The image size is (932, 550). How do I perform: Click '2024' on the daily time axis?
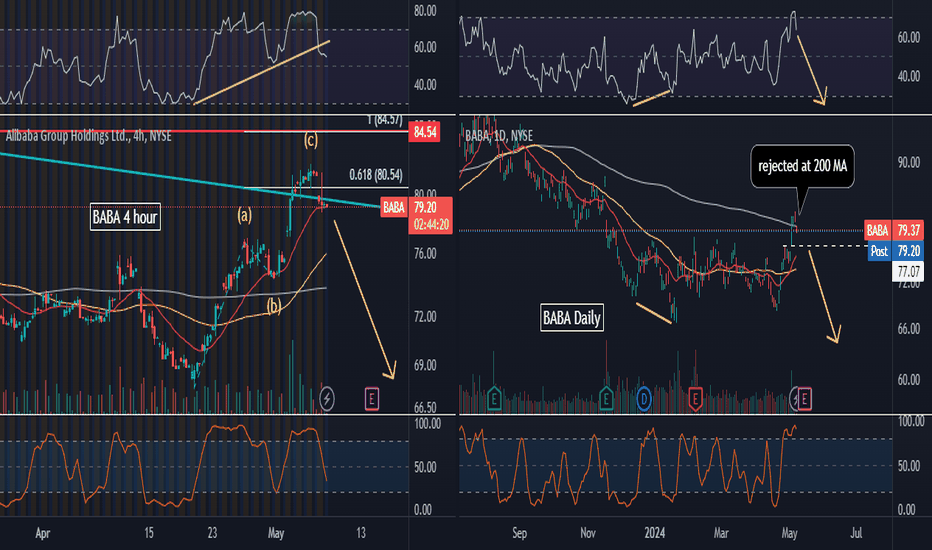pos(654,533)
